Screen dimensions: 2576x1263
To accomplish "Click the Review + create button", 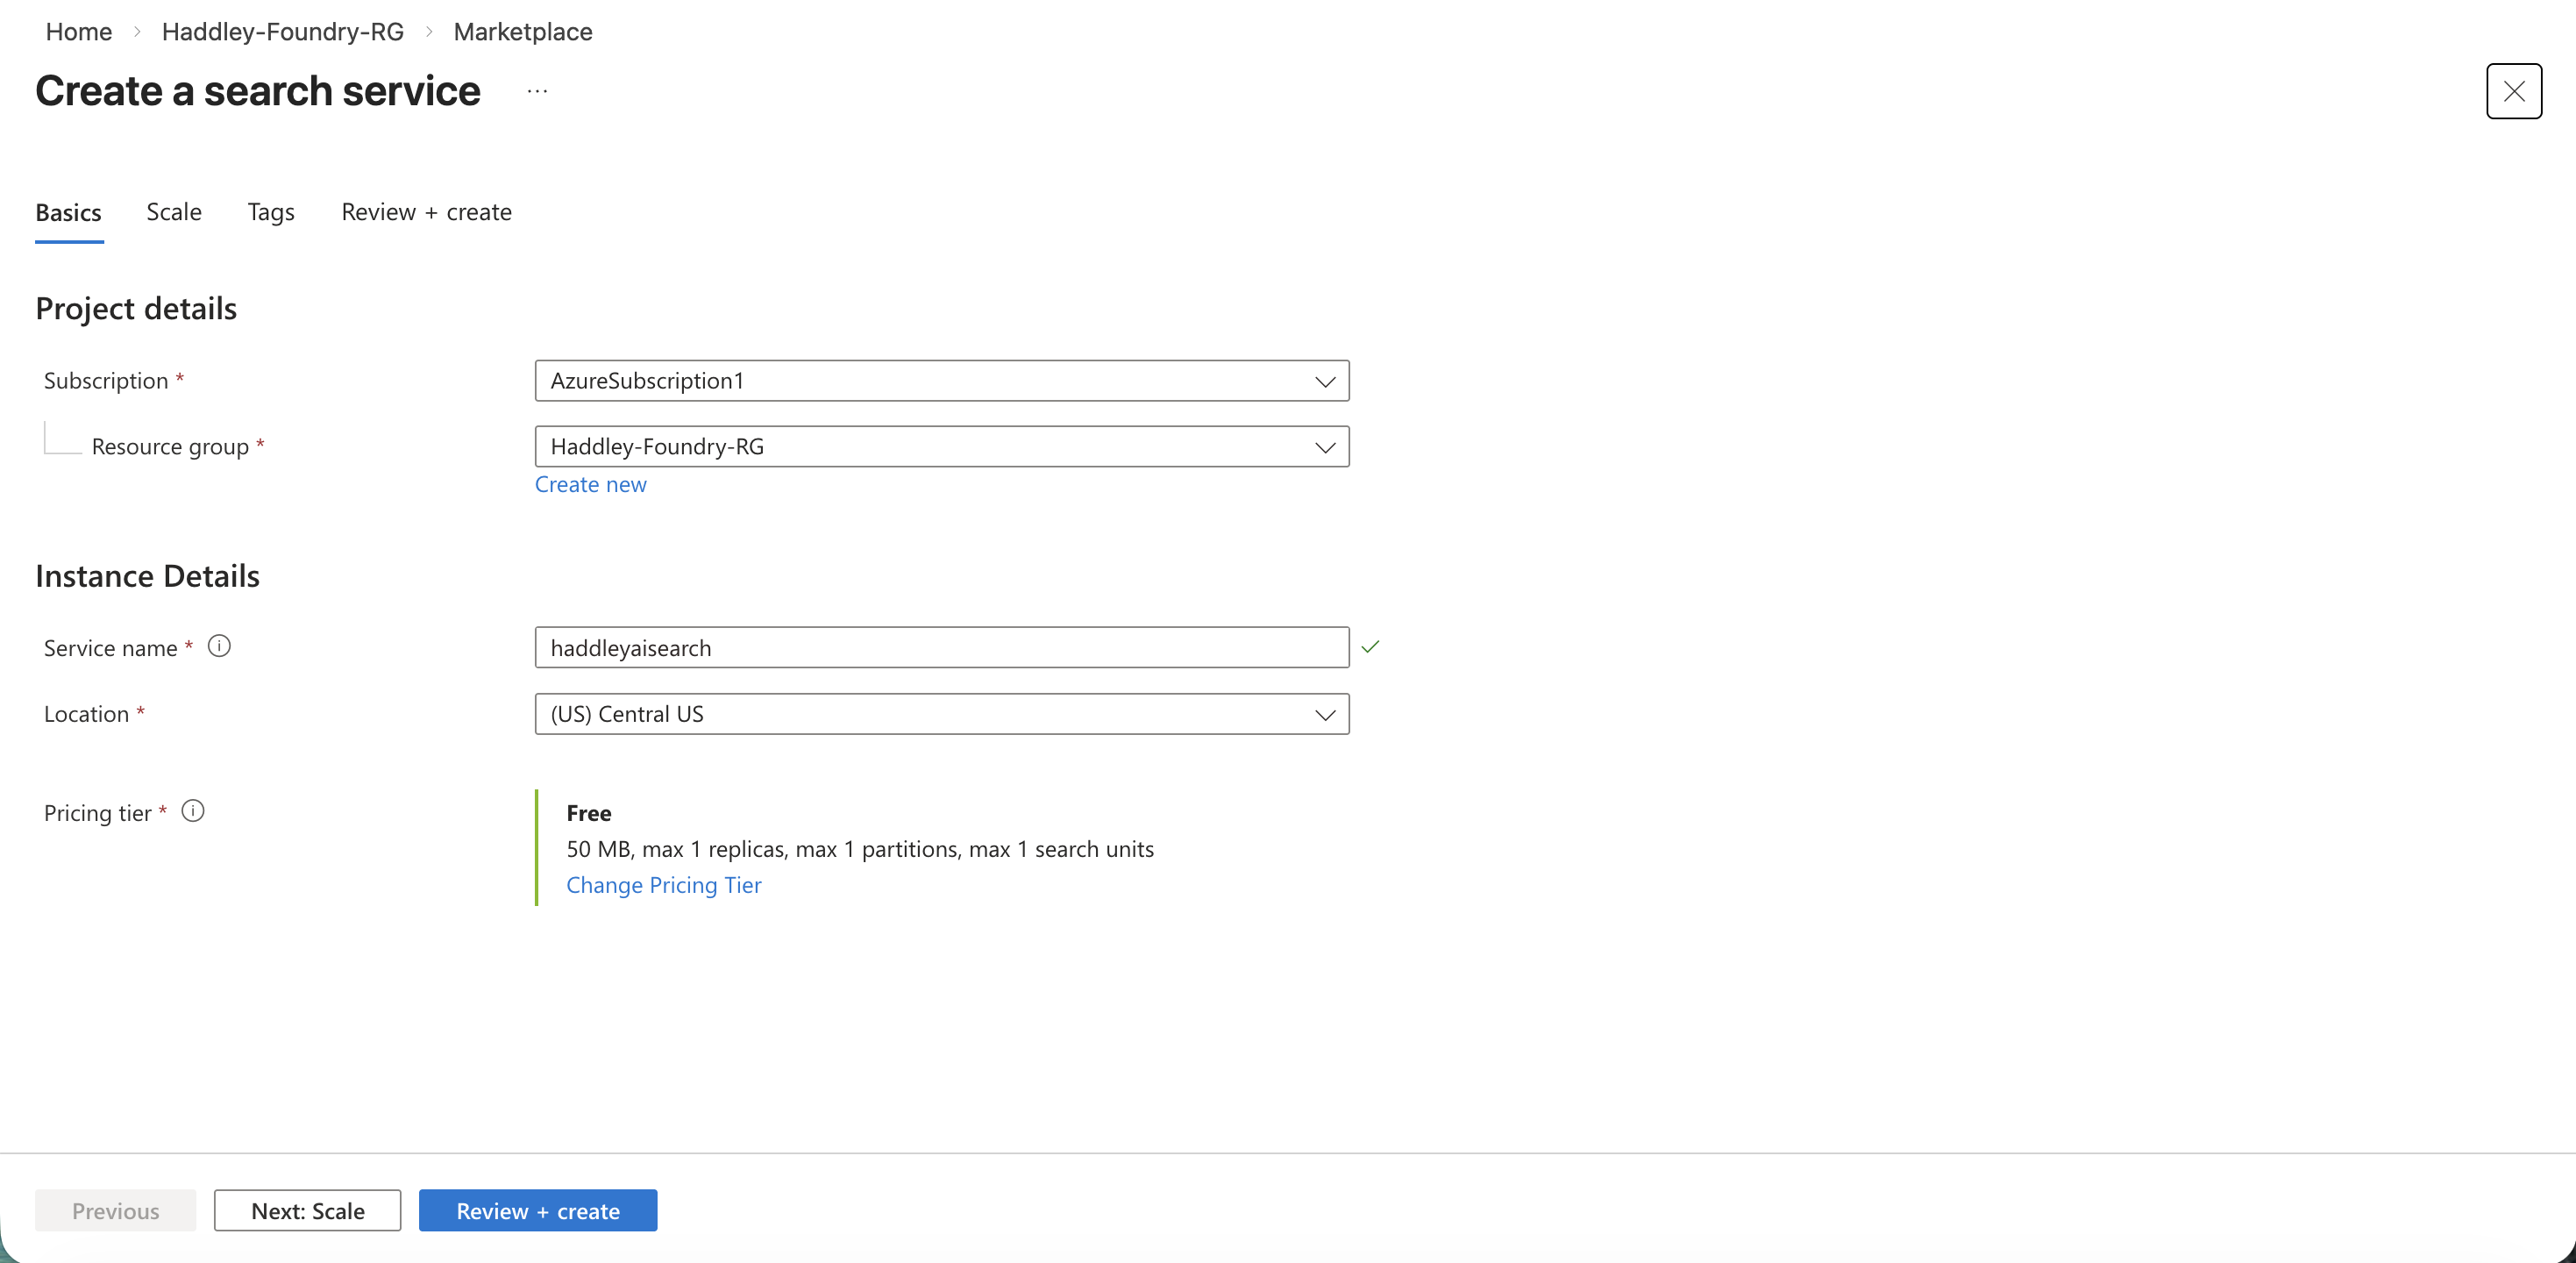I will (537, 1210).
